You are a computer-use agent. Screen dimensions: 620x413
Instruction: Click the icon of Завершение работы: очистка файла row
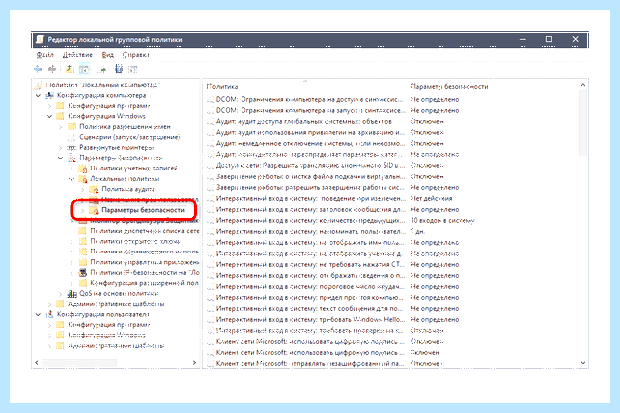[x=210, y=176]
